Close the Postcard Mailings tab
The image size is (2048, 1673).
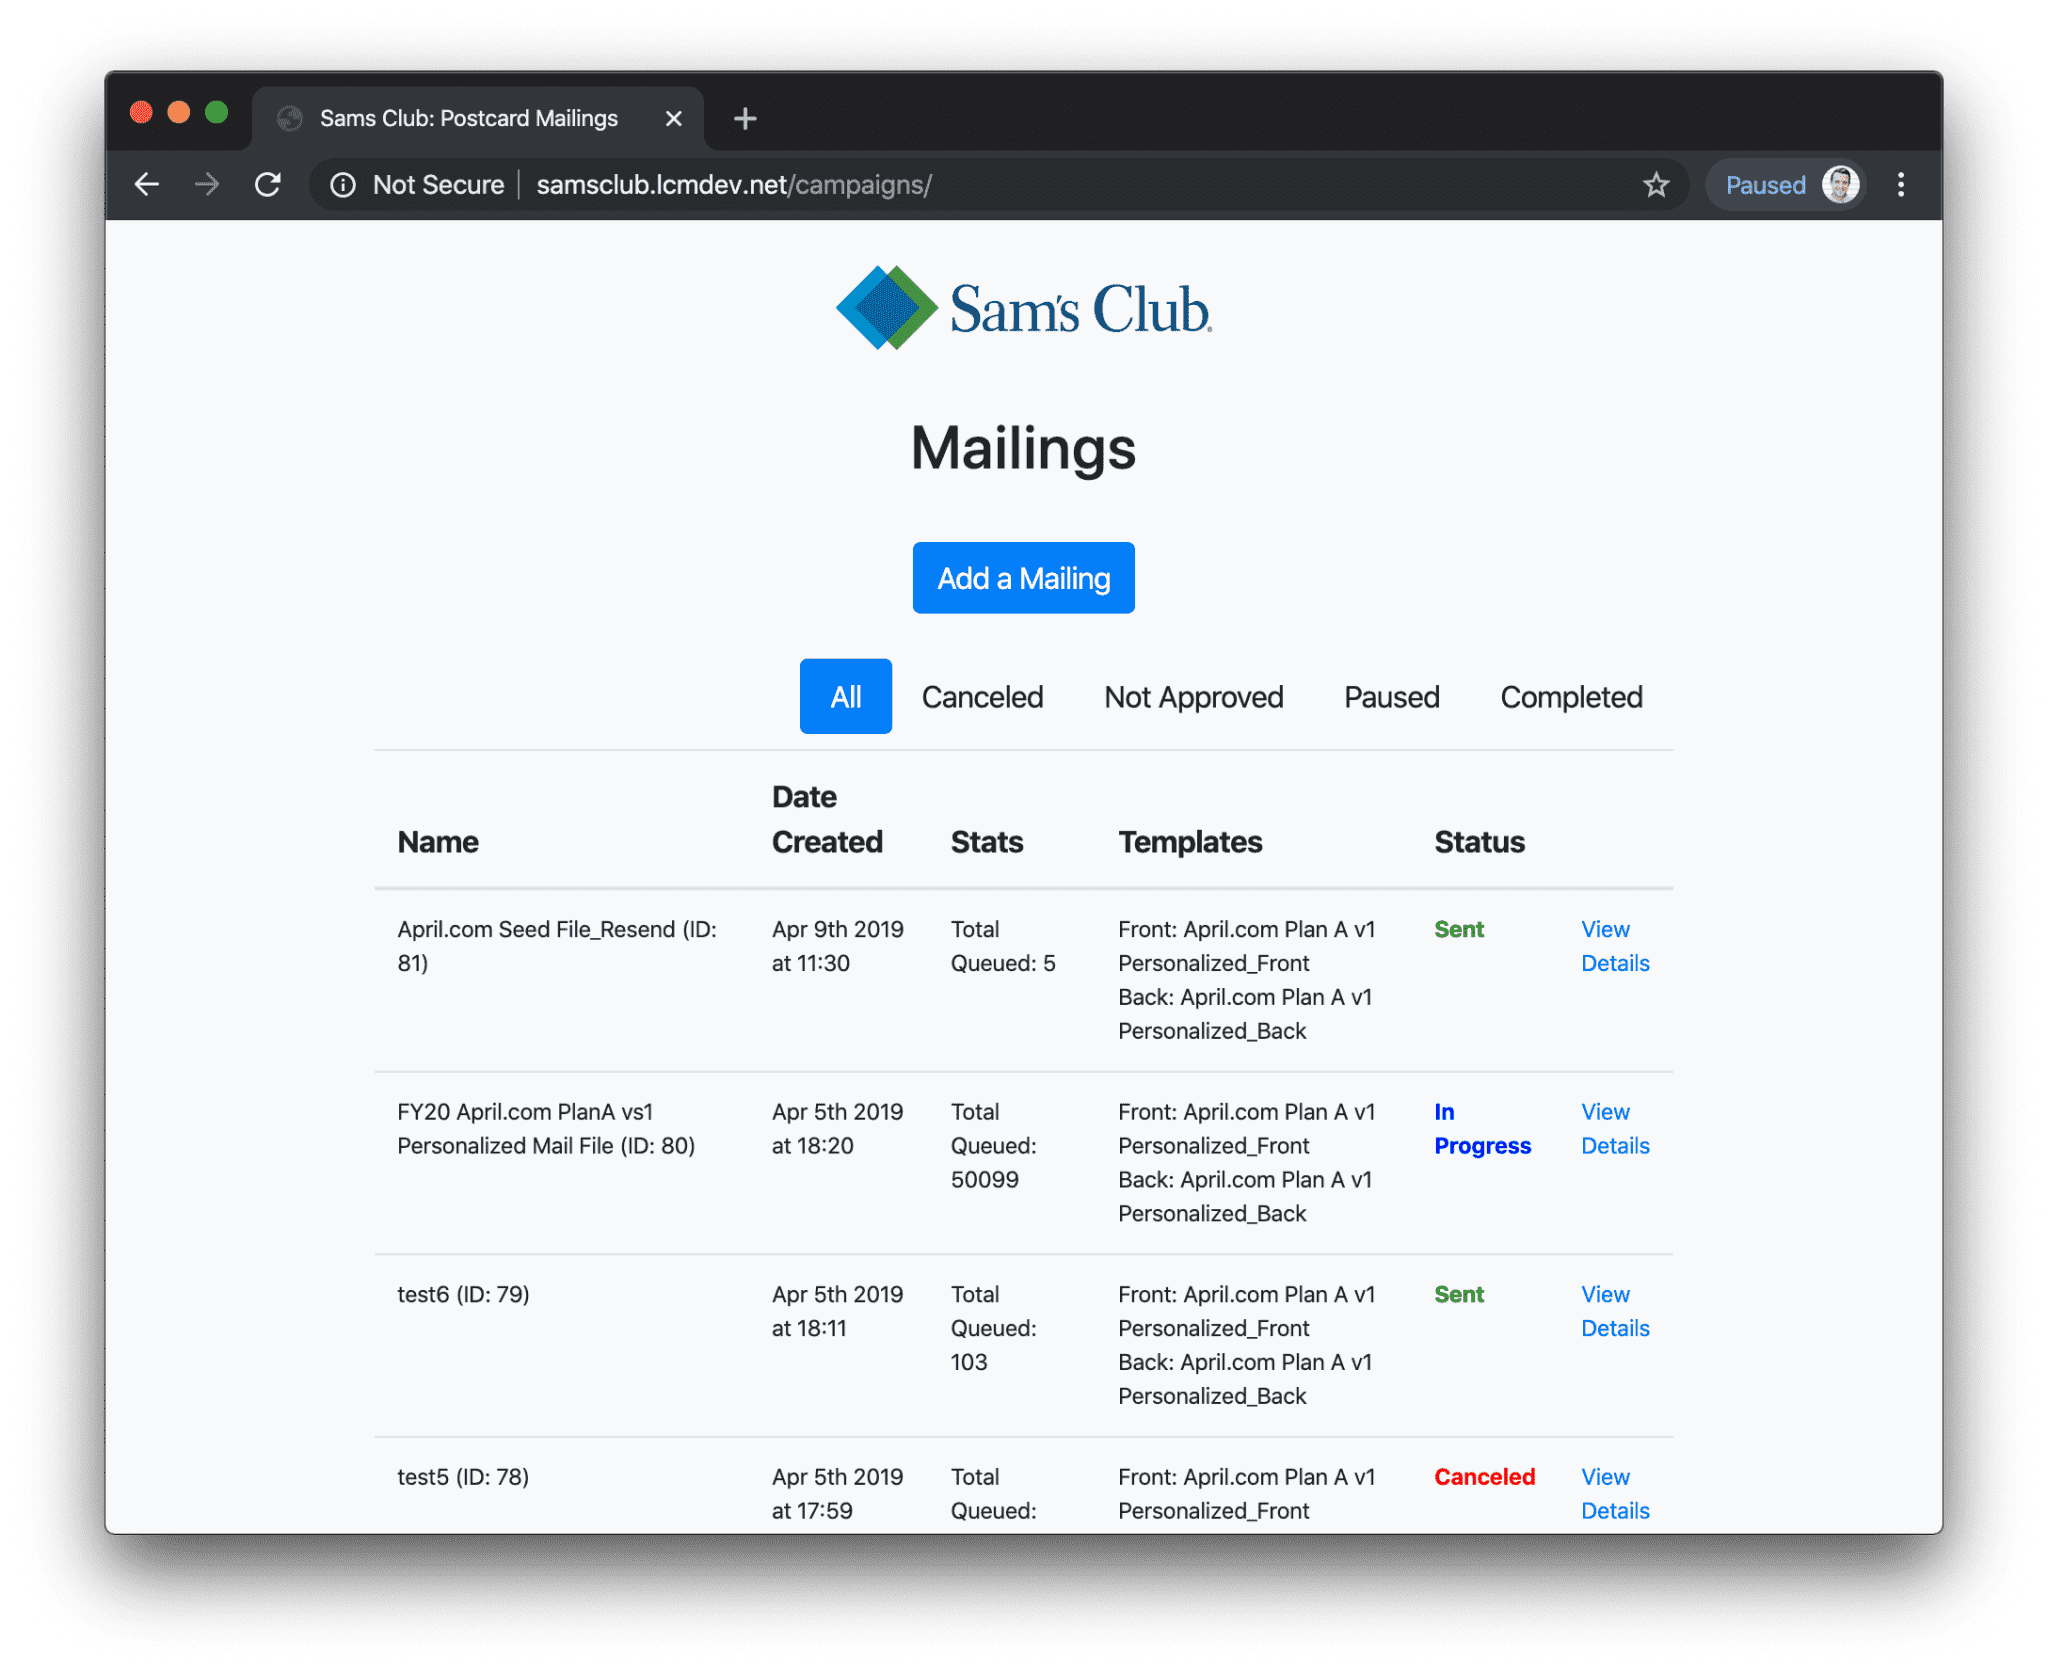[673, 119]
